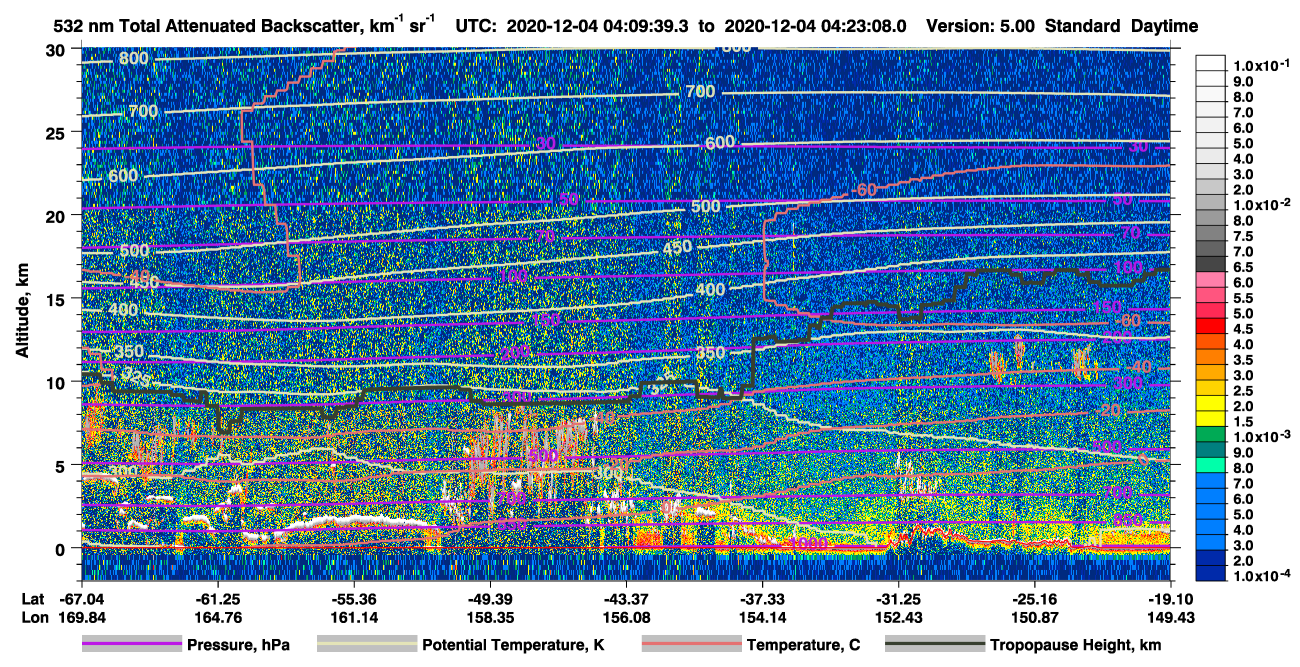Click longitude value '152.43'
The width and height of the screenshot is (1300, 667).
tap(898, 618)
